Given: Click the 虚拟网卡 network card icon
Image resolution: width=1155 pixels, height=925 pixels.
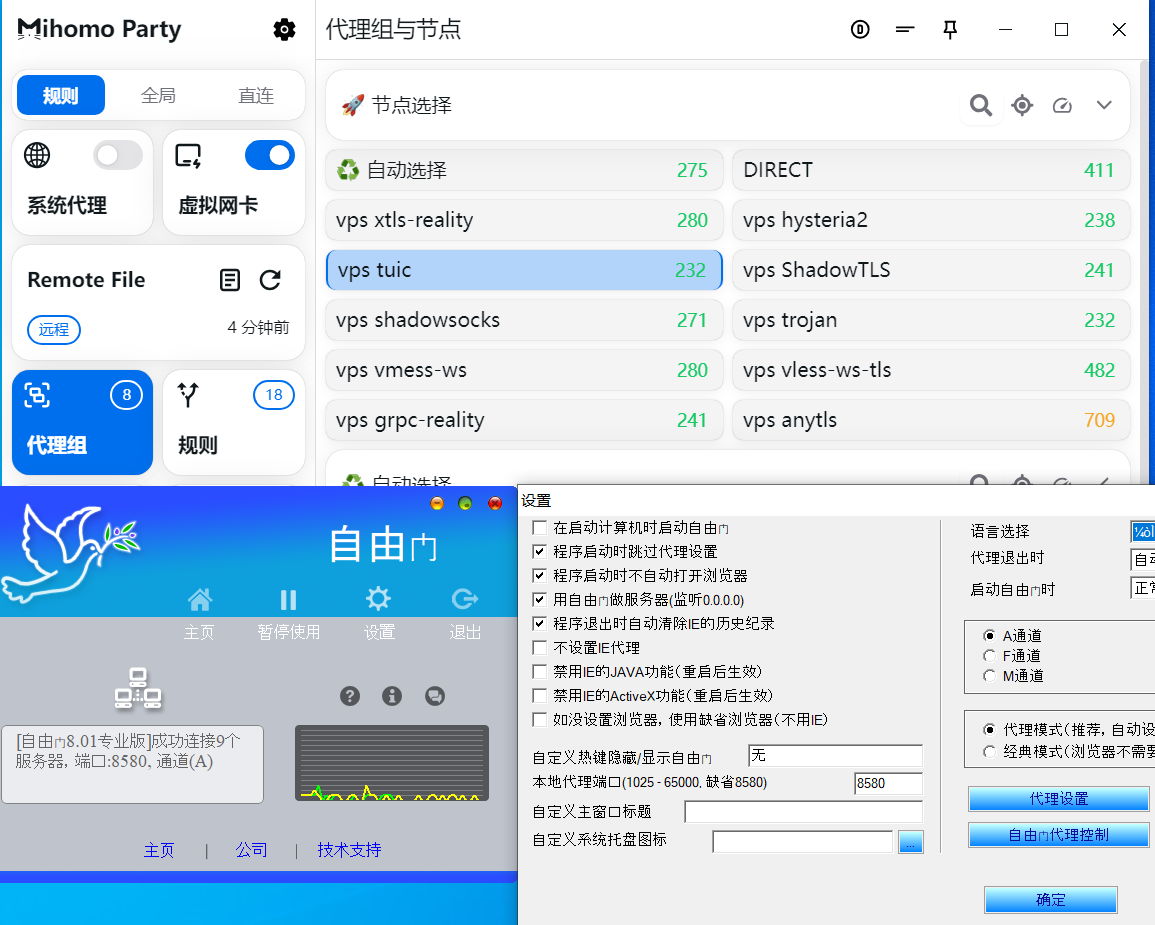Looking at the screenshot, I should tap(189, 155).
